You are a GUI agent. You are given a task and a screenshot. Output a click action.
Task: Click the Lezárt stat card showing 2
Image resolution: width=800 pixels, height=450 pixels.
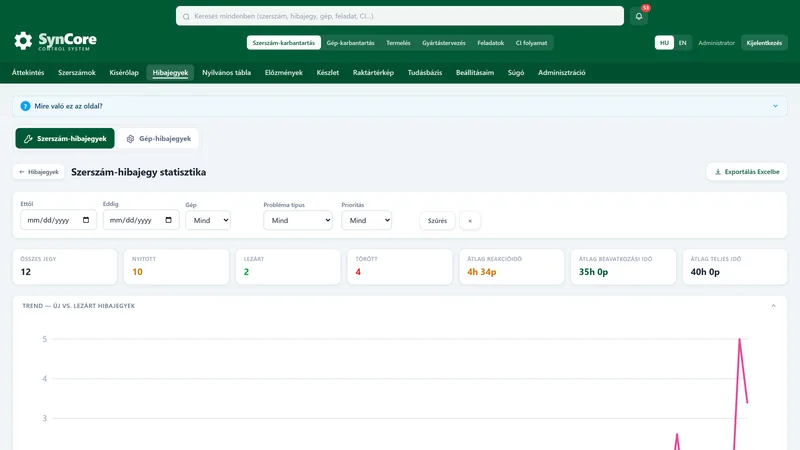(x=288, y=267)
